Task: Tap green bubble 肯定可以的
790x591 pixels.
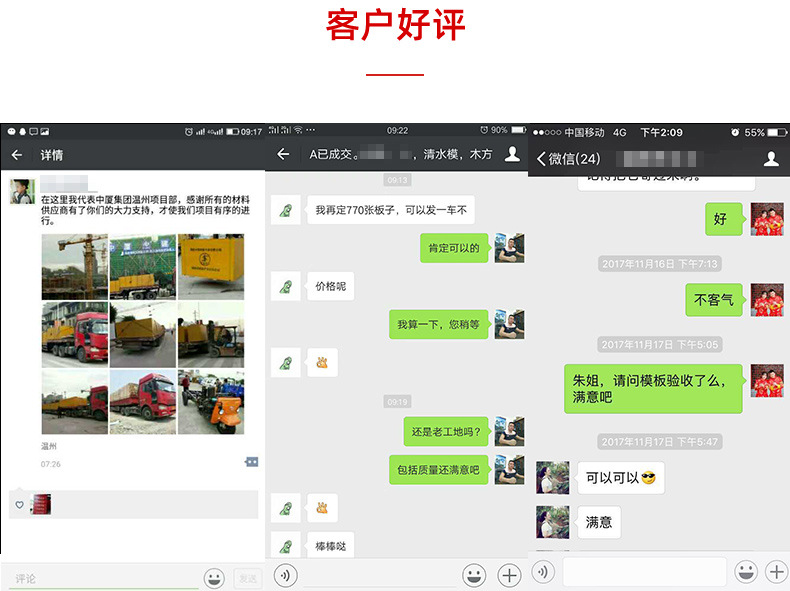Action: click(454, 248)
